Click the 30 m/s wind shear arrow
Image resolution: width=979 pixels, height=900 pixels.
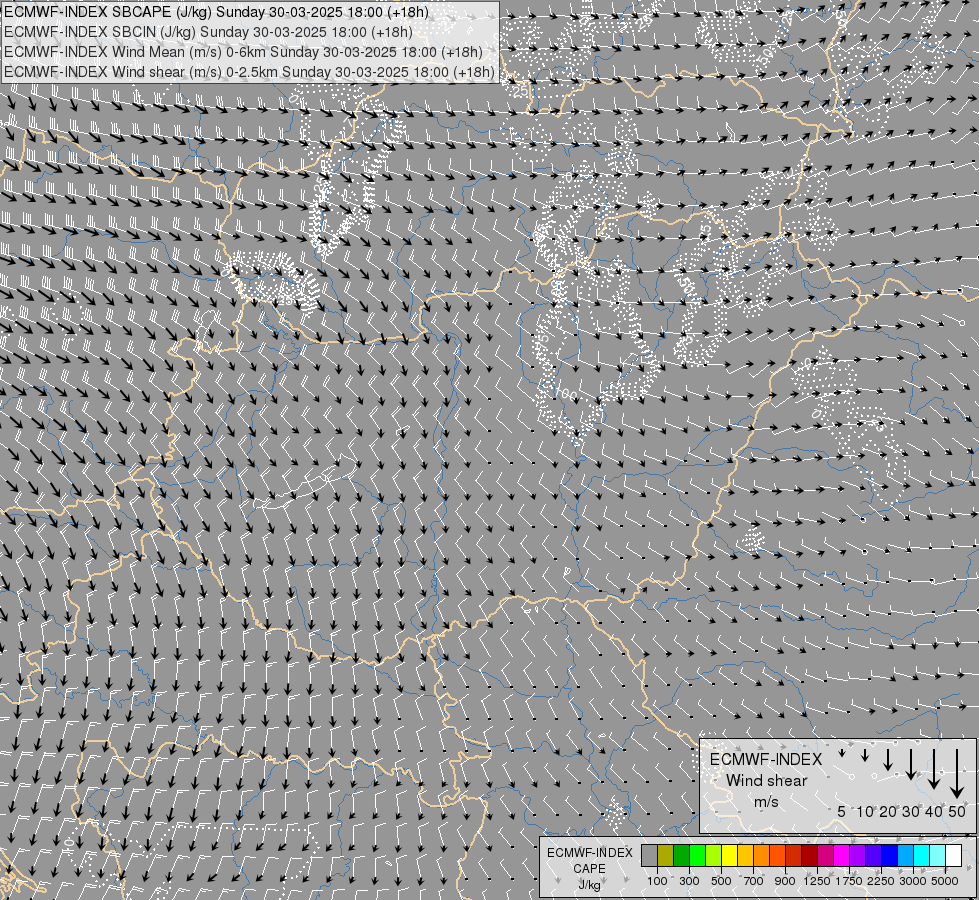(911, 764)
